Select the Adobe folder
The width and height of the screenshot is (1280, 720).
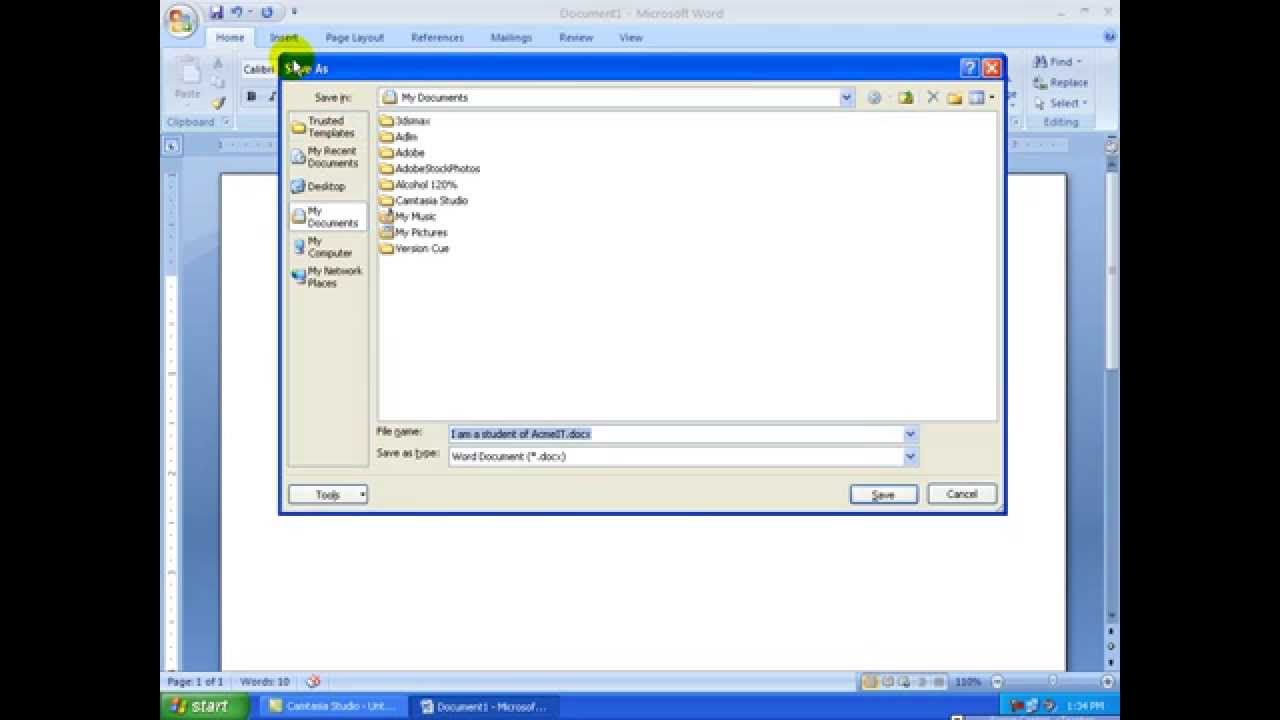coord(402,152)
